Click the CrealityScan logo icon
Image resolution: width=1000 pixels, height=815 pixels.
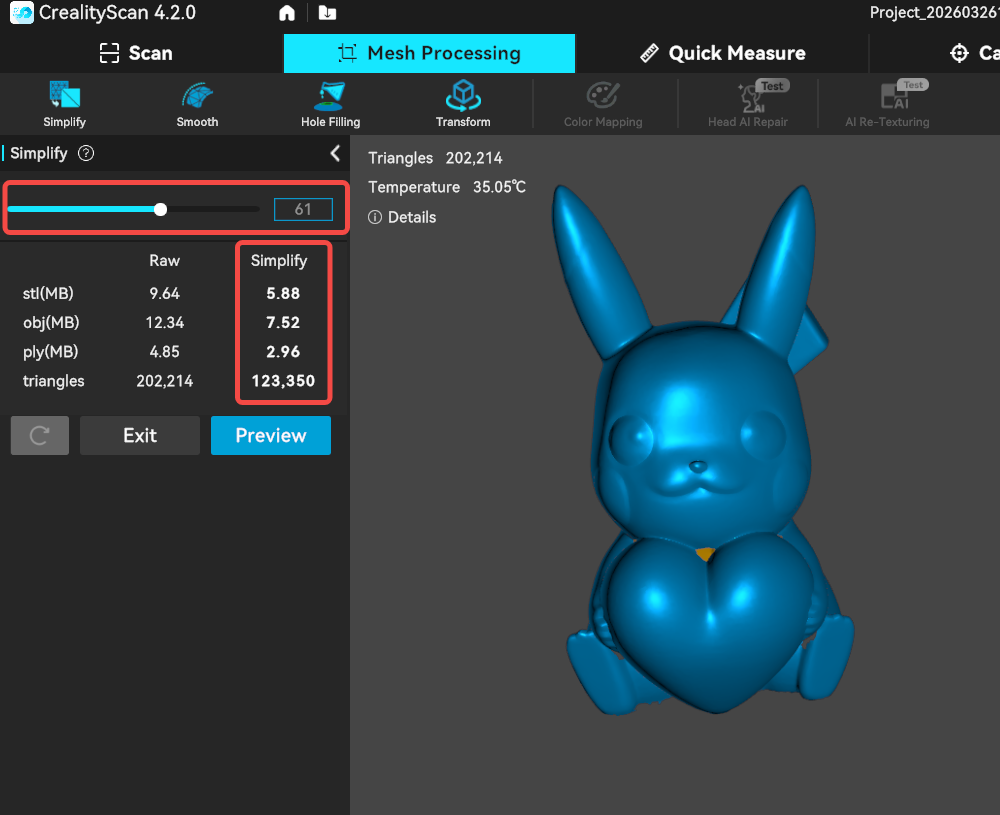(x=21, y=13)
